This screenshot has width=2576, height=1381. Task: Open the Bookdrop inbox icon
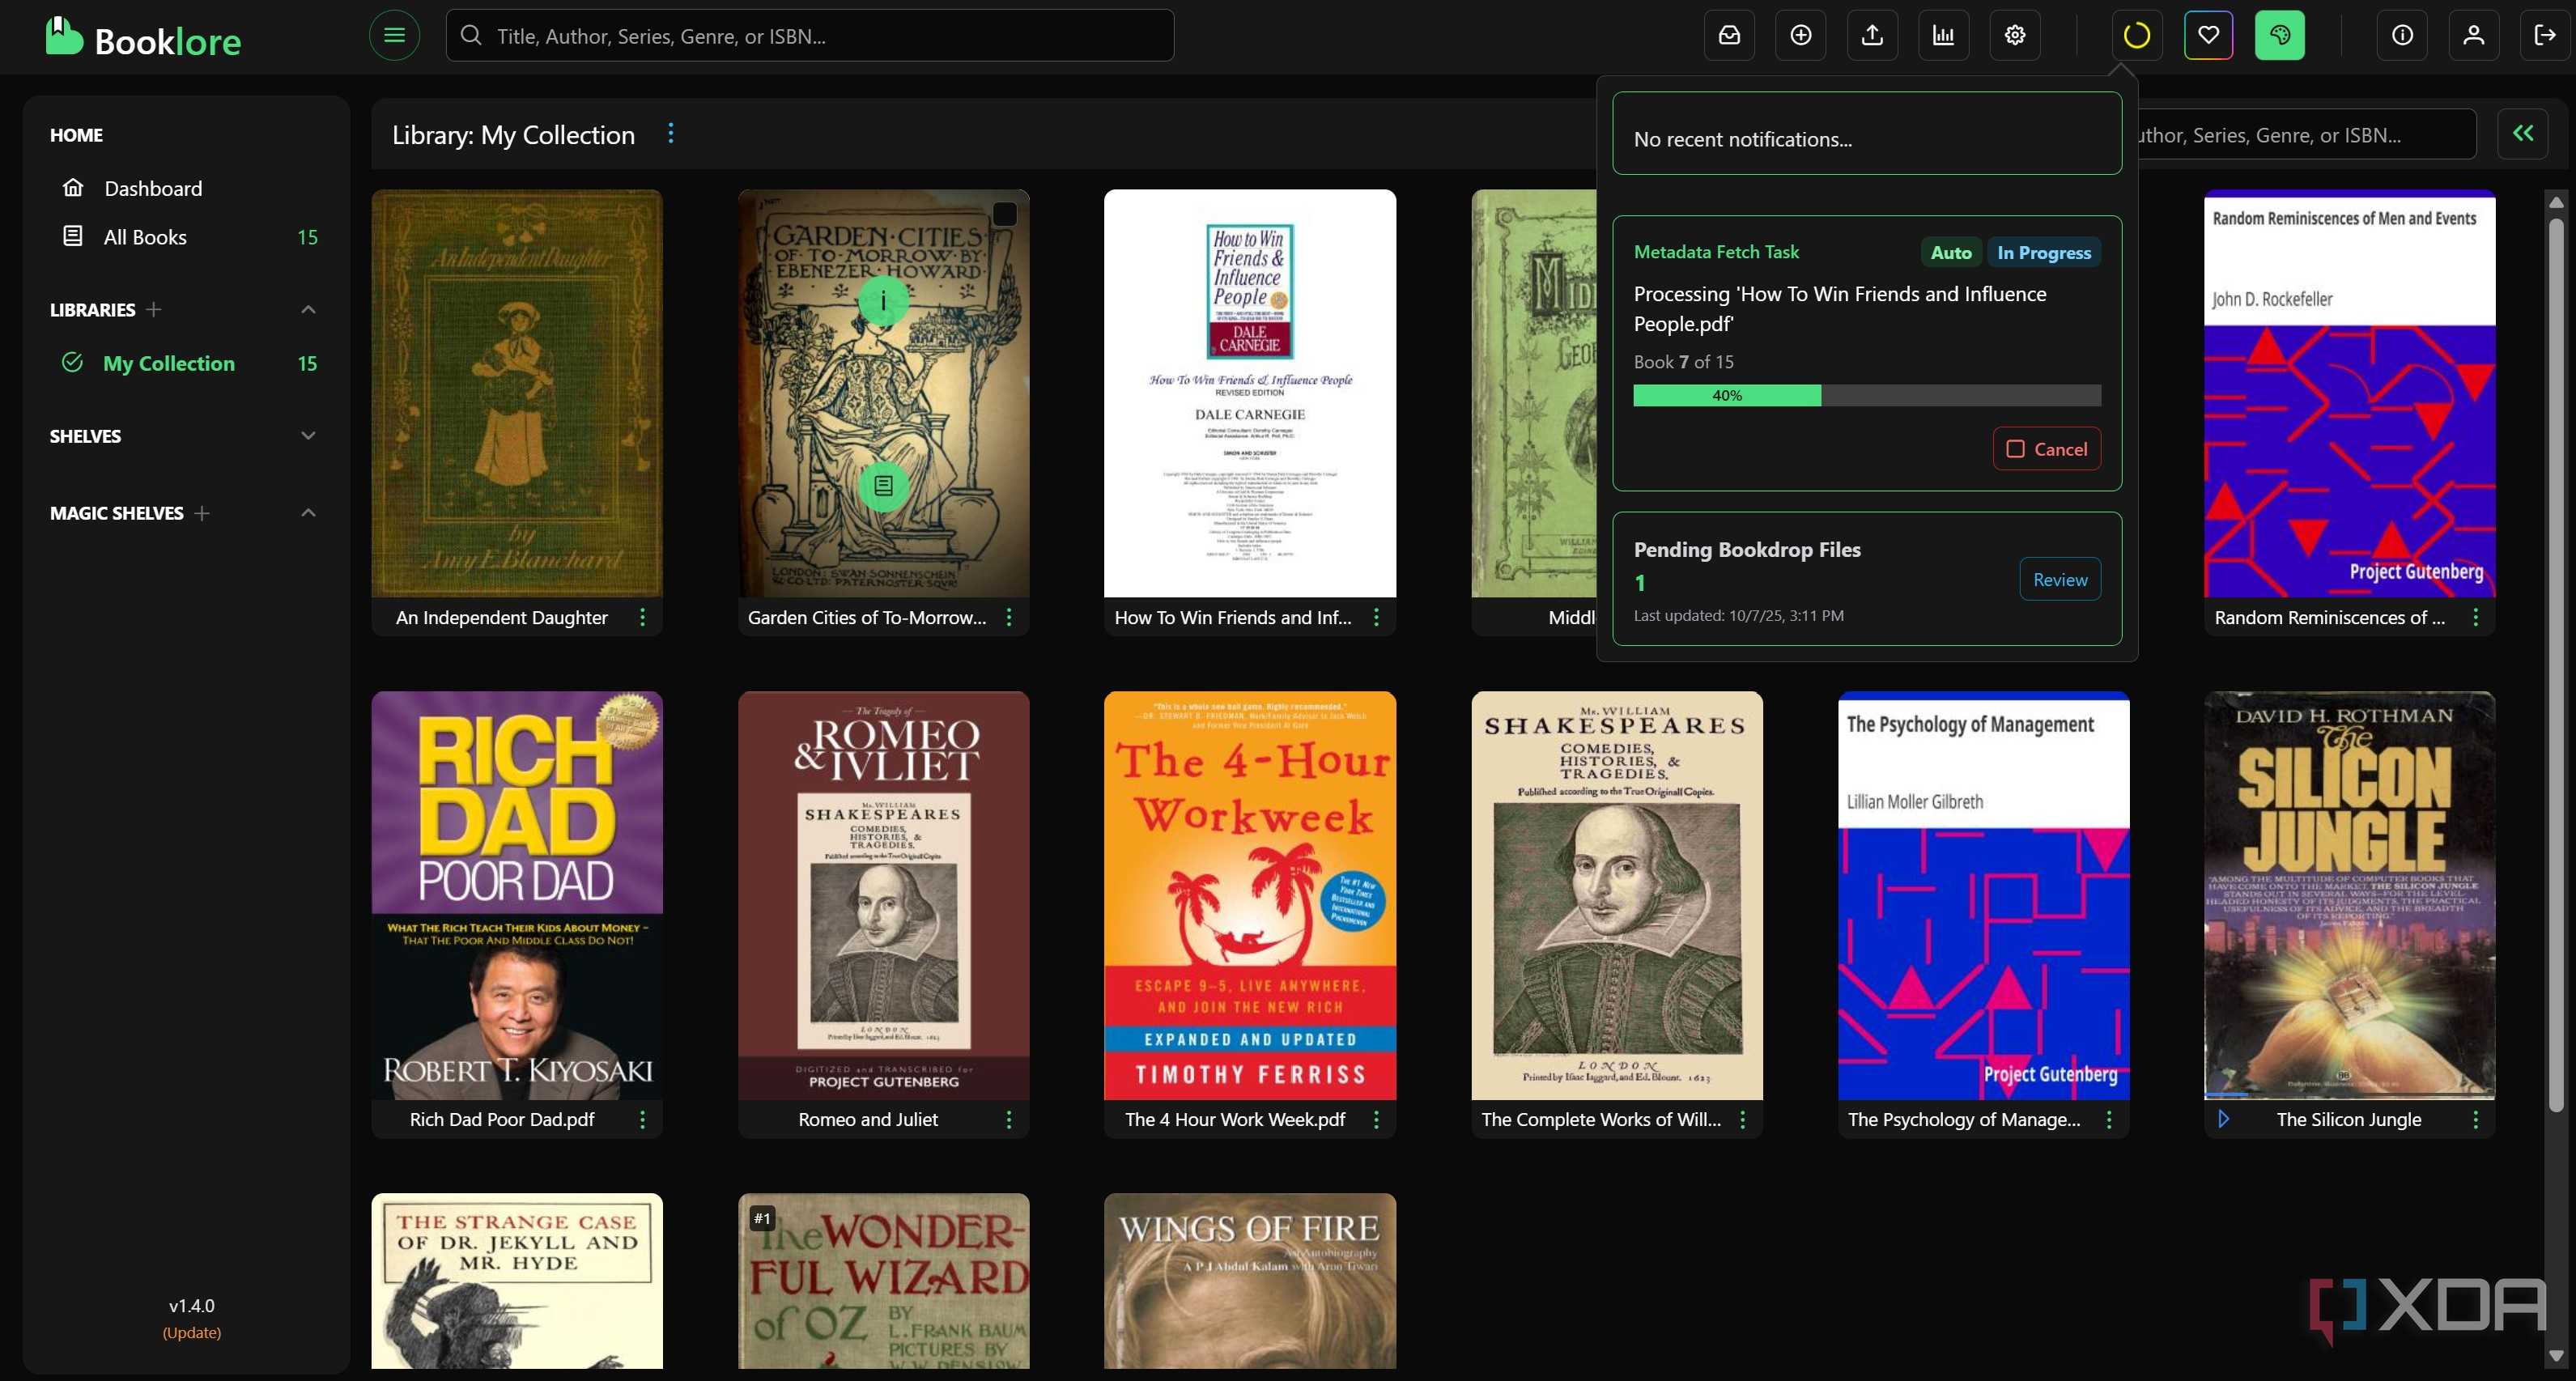1729,35
